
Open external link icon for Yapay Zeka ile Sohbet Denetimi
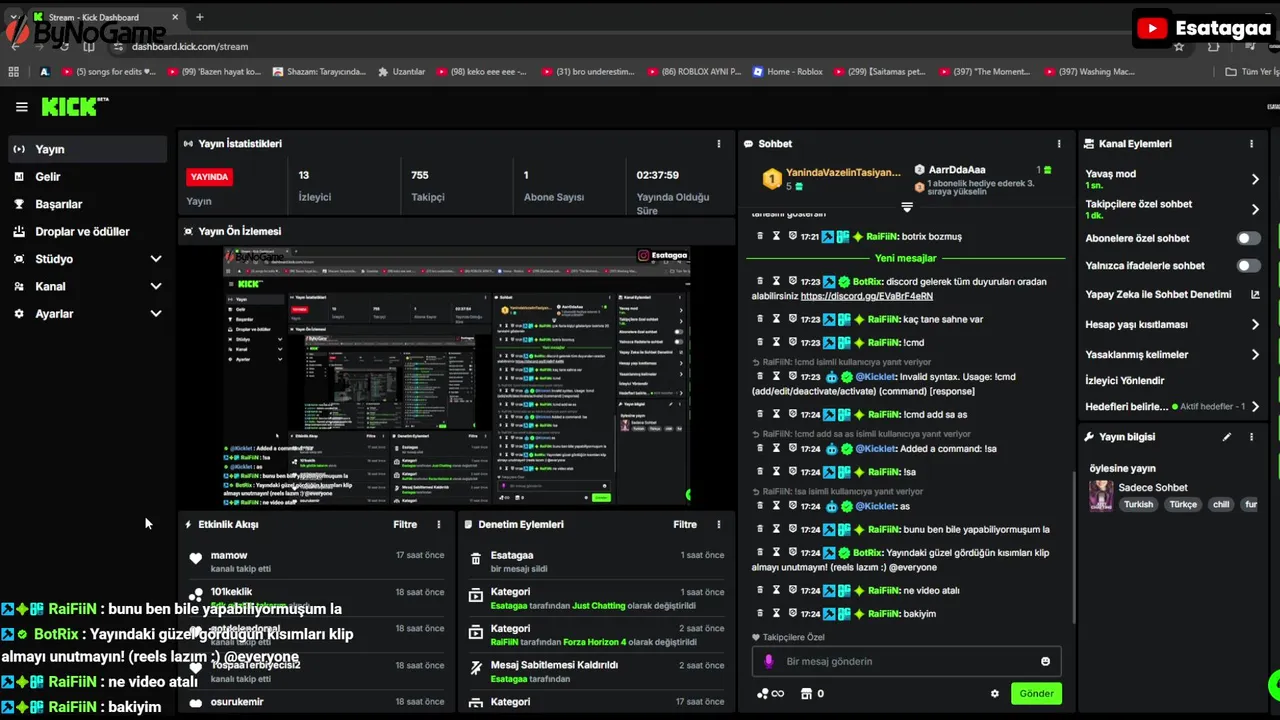[x=1255, y=295]
